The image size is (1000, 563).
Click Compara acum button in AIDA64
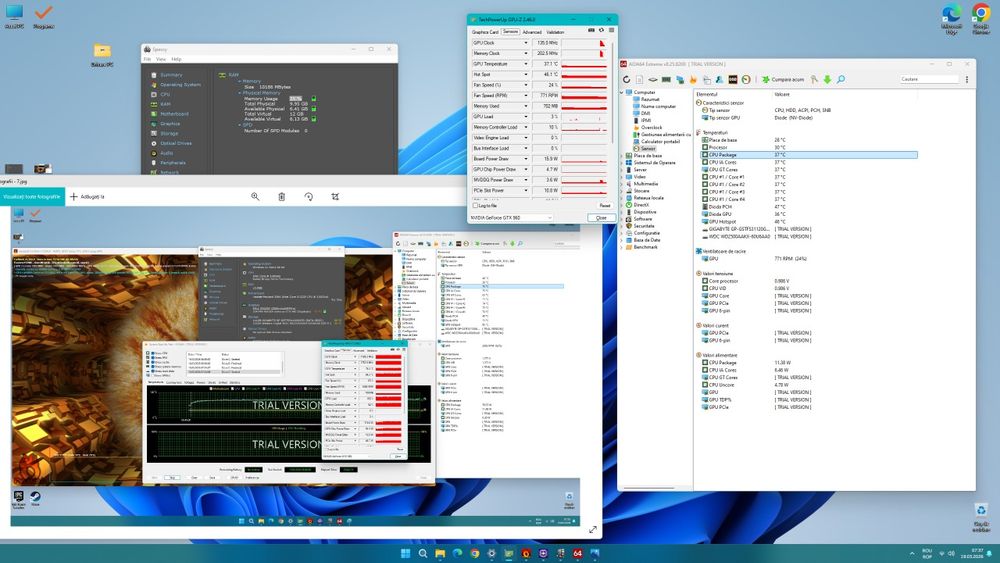click(x=783, y=80)
